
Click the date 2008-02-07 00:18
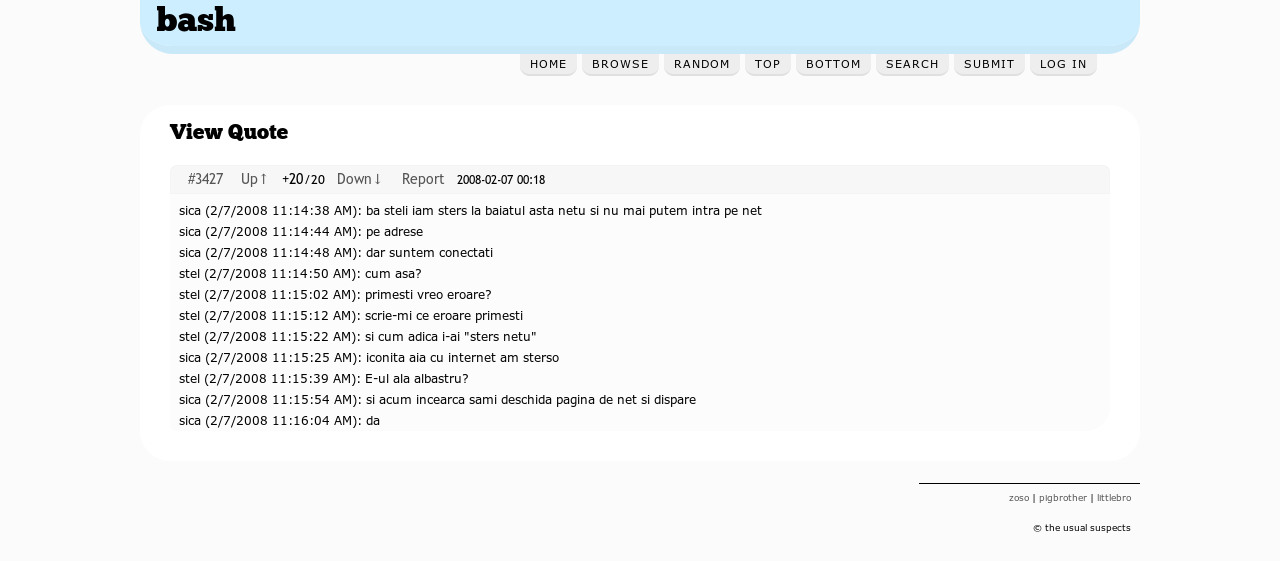click(501, 180)
